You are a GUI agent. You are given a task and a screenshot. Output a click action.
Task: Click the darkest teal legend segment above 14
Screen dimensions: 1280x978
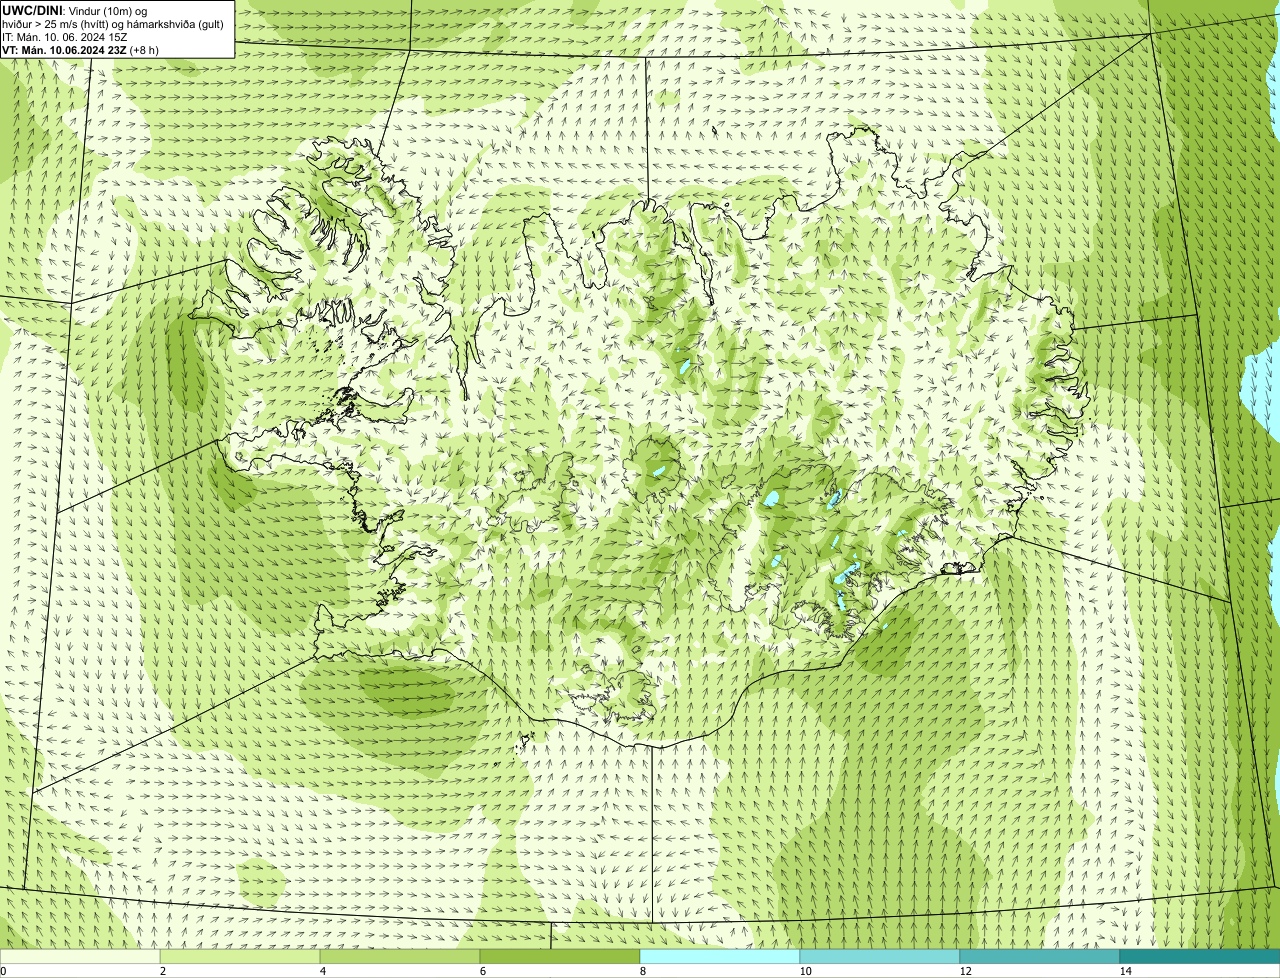(x=1200, y=956)
